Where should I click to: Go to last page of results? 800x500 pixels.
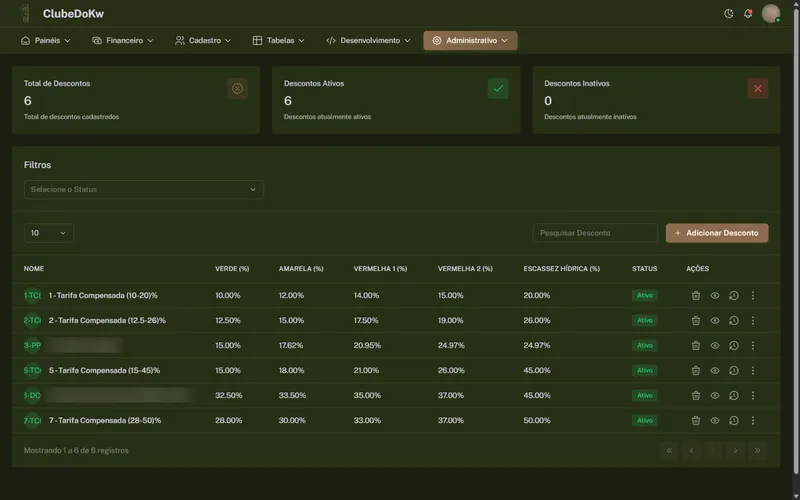[x=757, y=451]
